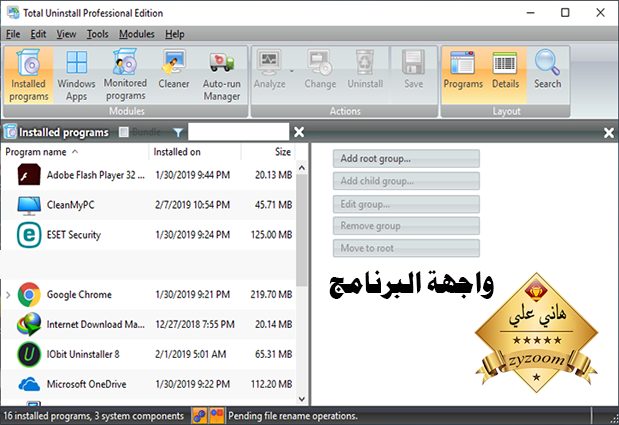Click the 112.20 MB size value

tap(272, 384)
